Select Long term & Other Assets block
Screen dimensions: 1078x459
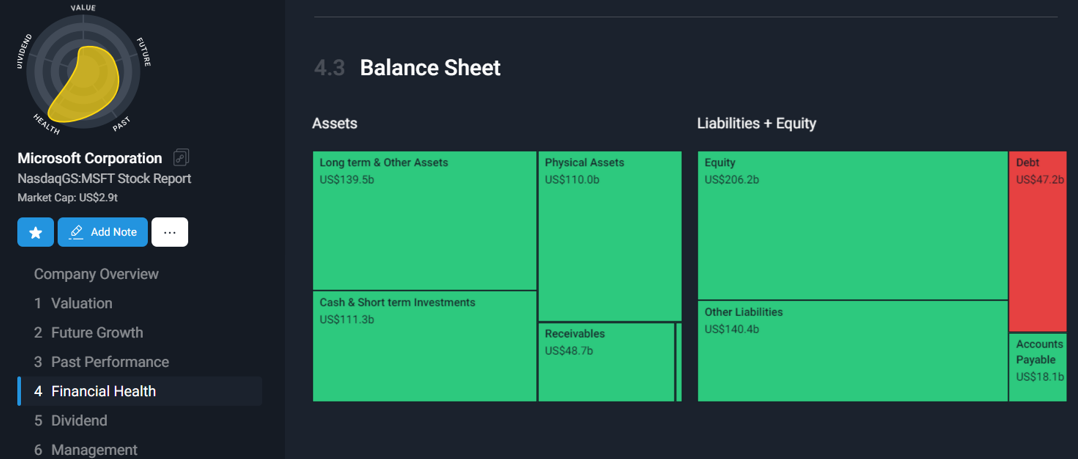tap(424, 221)
